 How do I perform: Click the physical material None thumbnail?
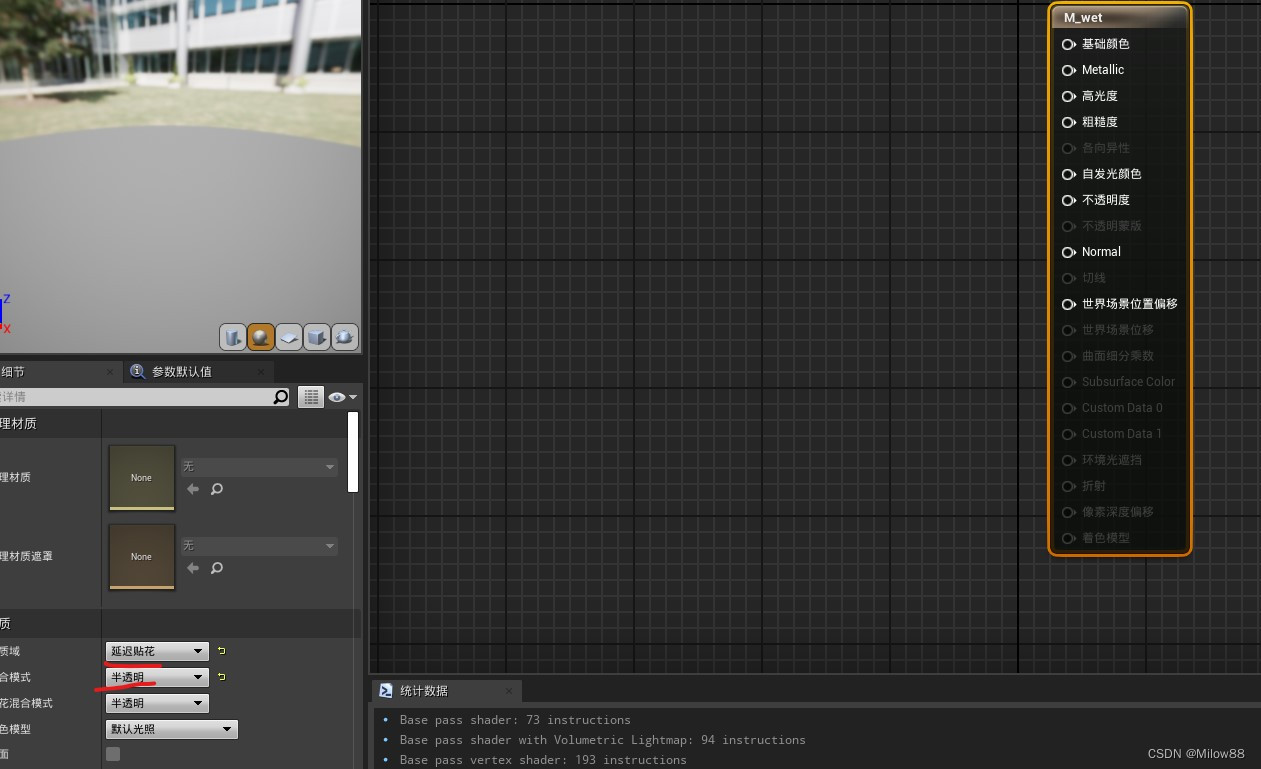[x=142, y=478]
